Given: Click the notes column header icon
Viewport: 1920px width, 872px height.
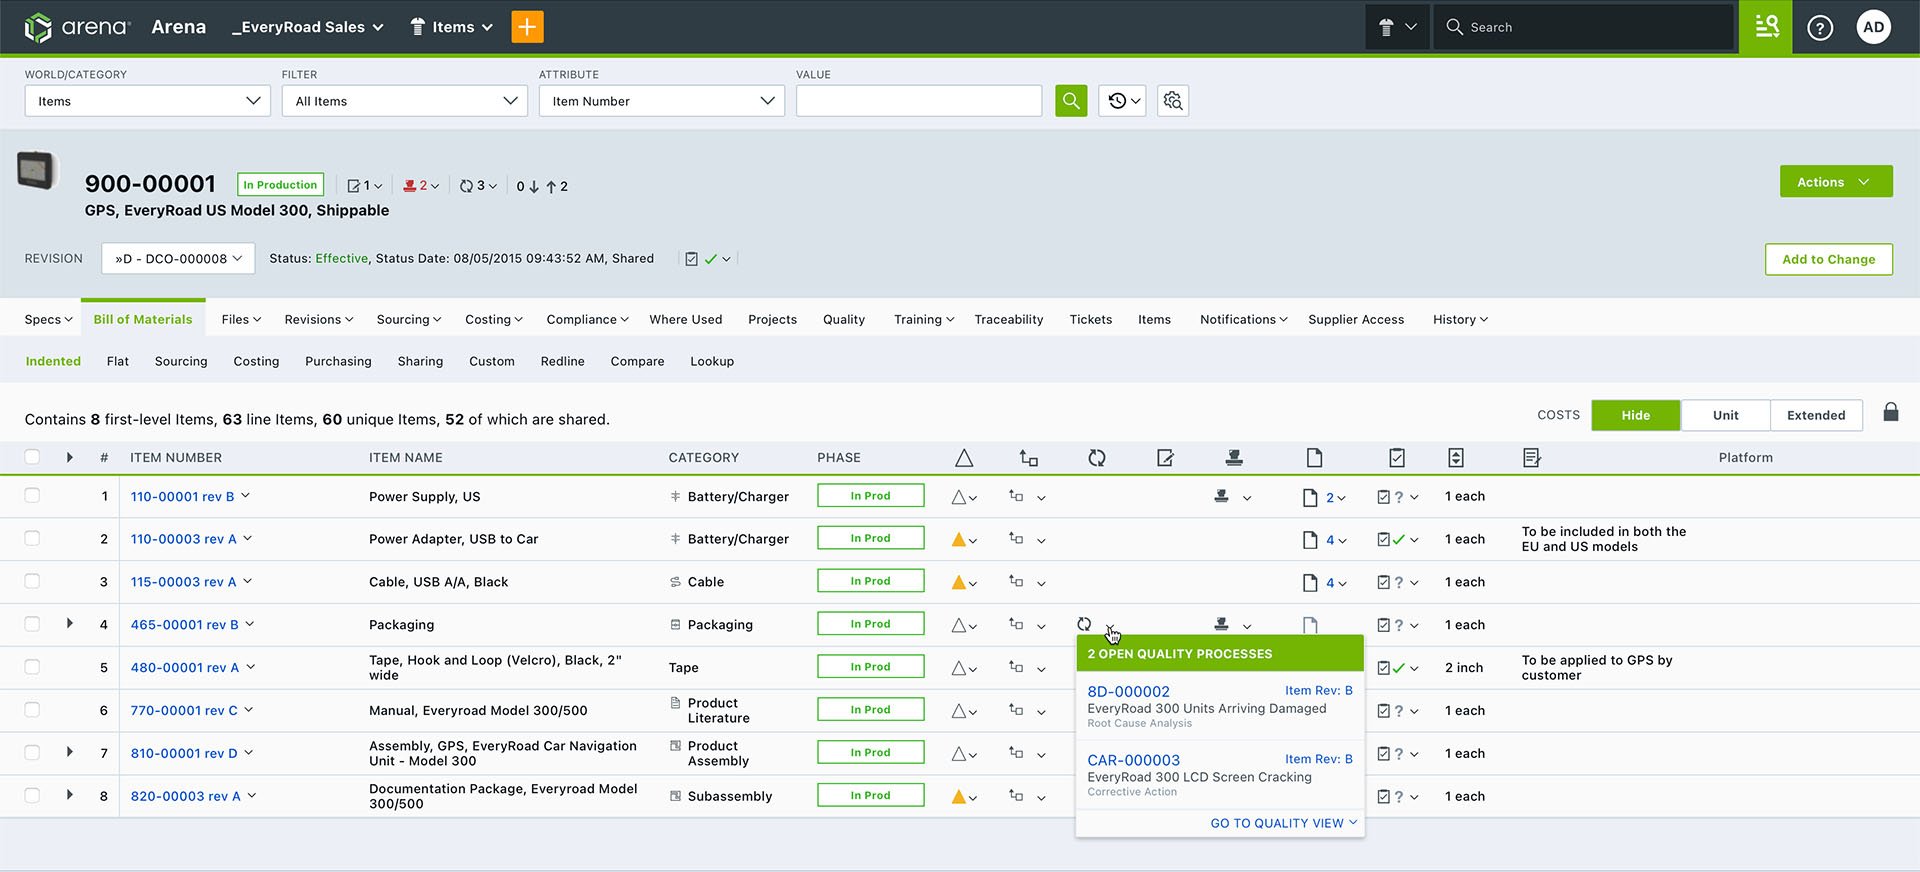Looking at the screenshot, I should pos(1531,458).
